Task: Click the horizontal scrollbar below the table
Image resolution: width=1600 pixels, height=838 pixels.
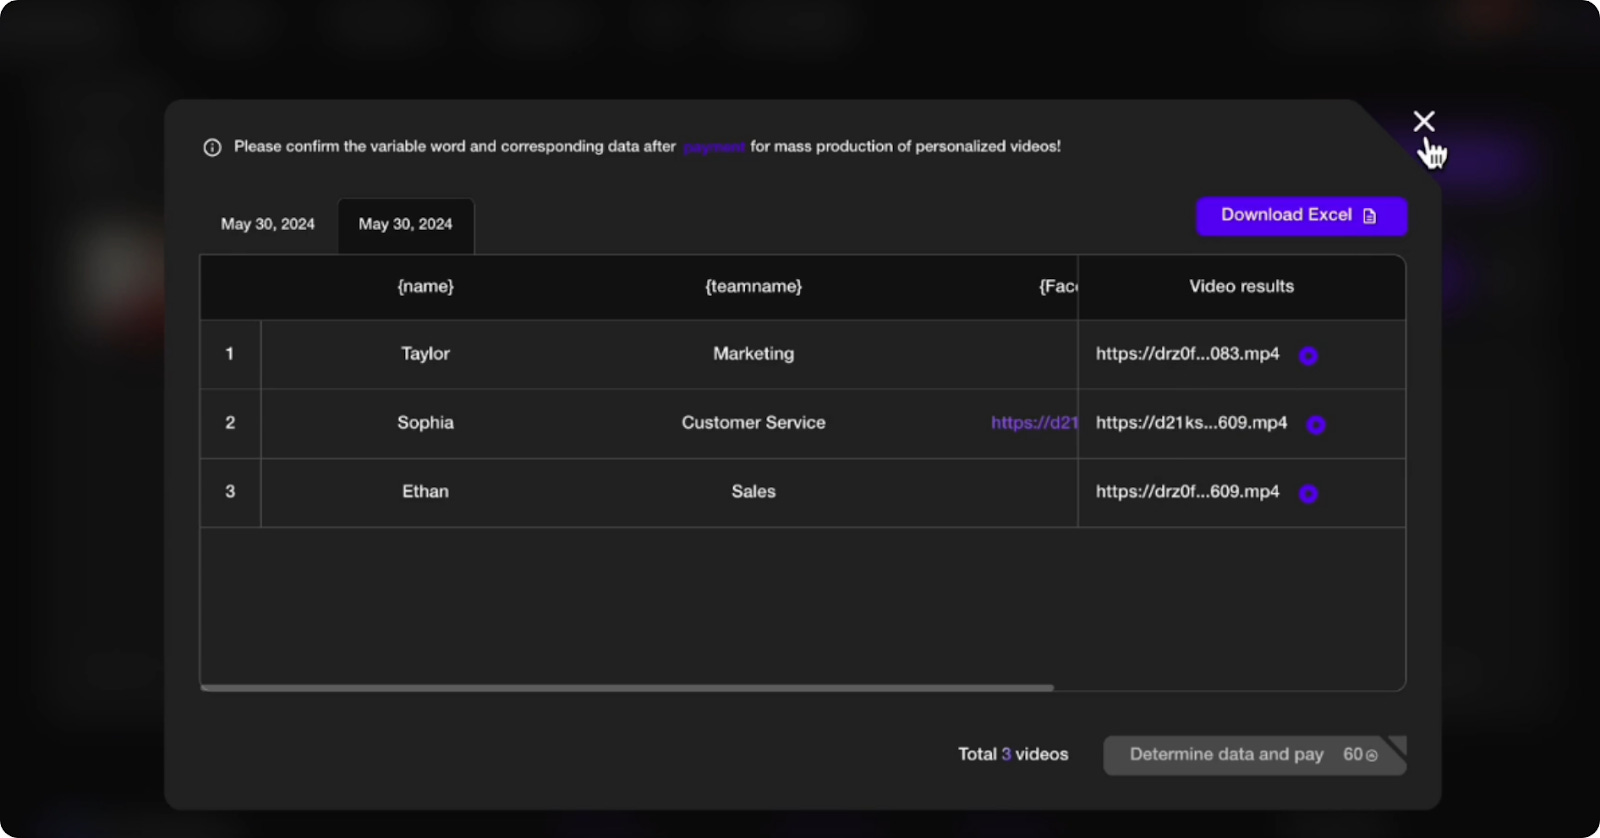Action: coord(627,688)
